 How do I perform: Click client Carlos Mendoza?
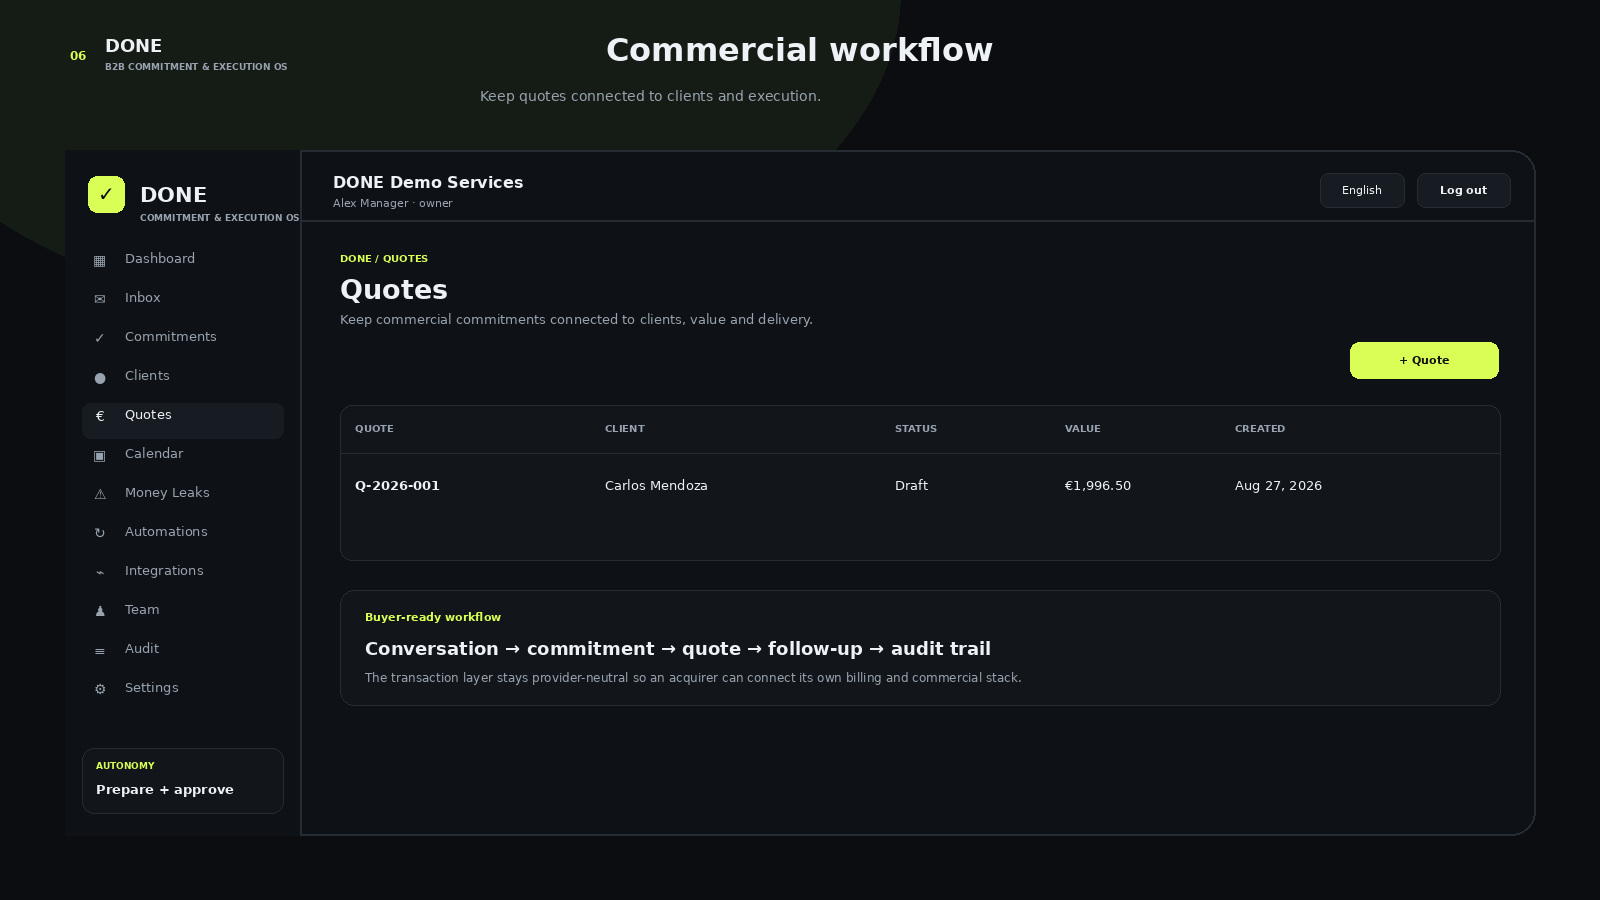coord(656,486)
